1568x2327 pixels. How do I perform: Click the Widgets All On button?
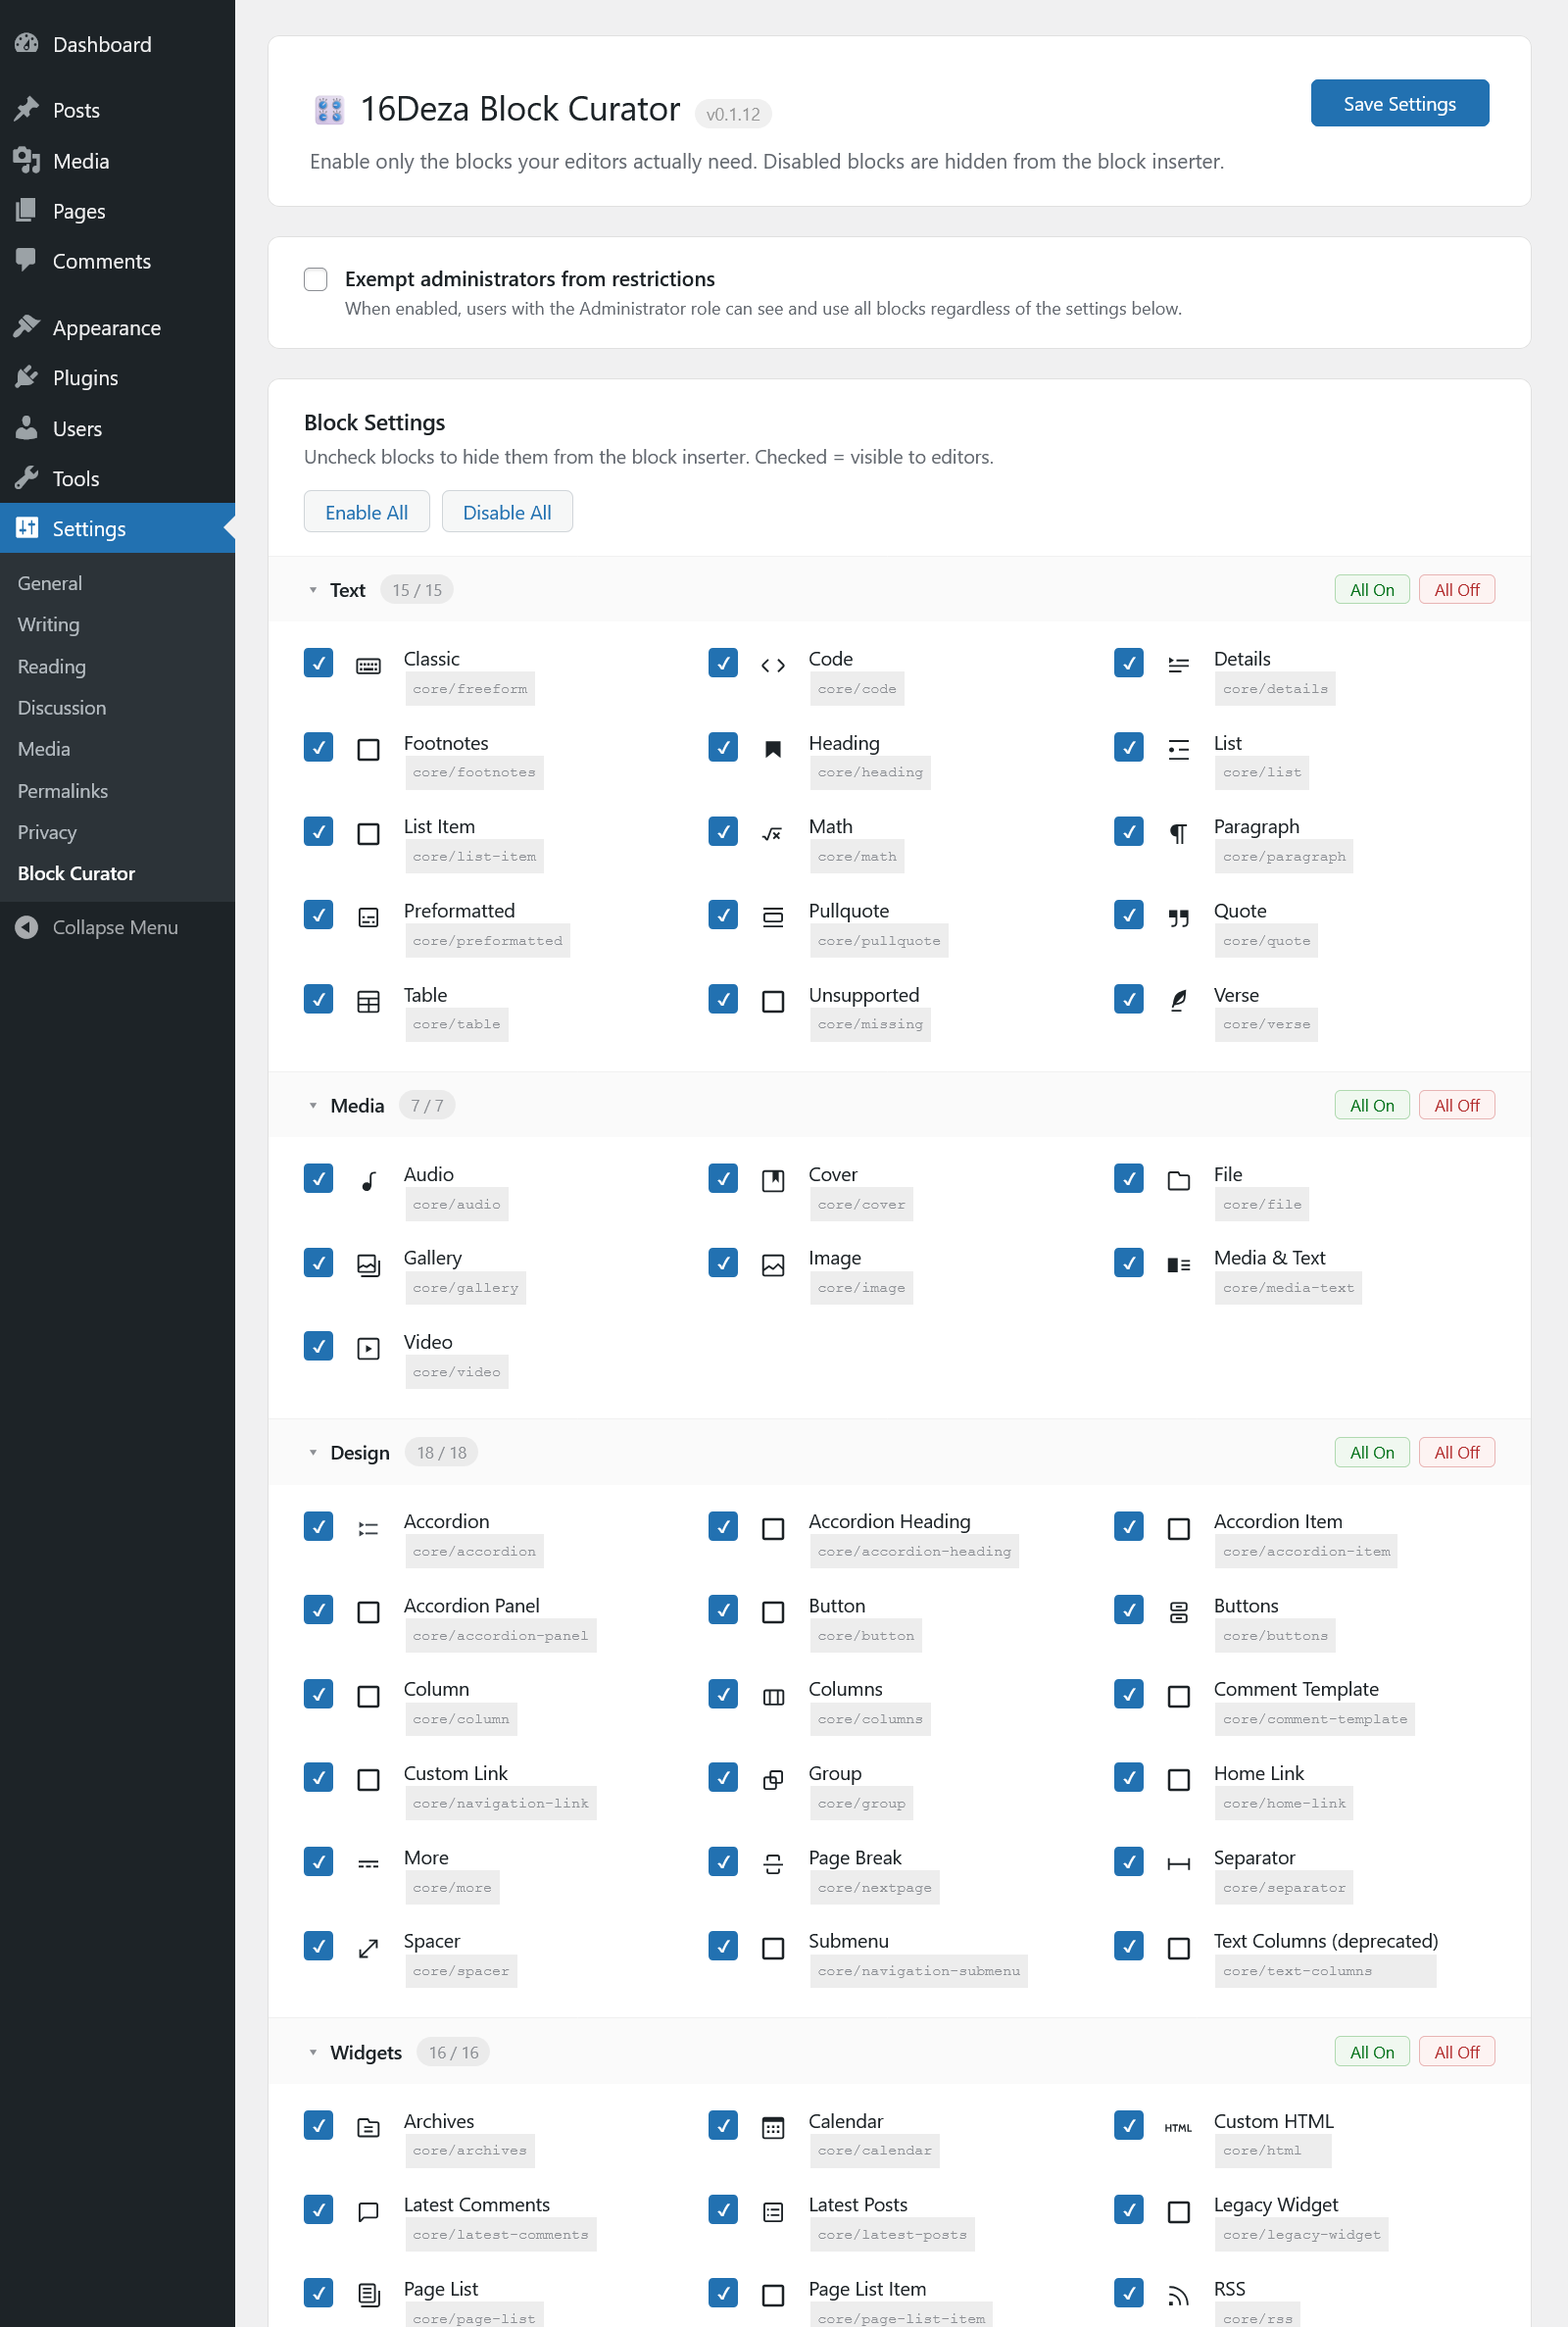point(1372,2052)
